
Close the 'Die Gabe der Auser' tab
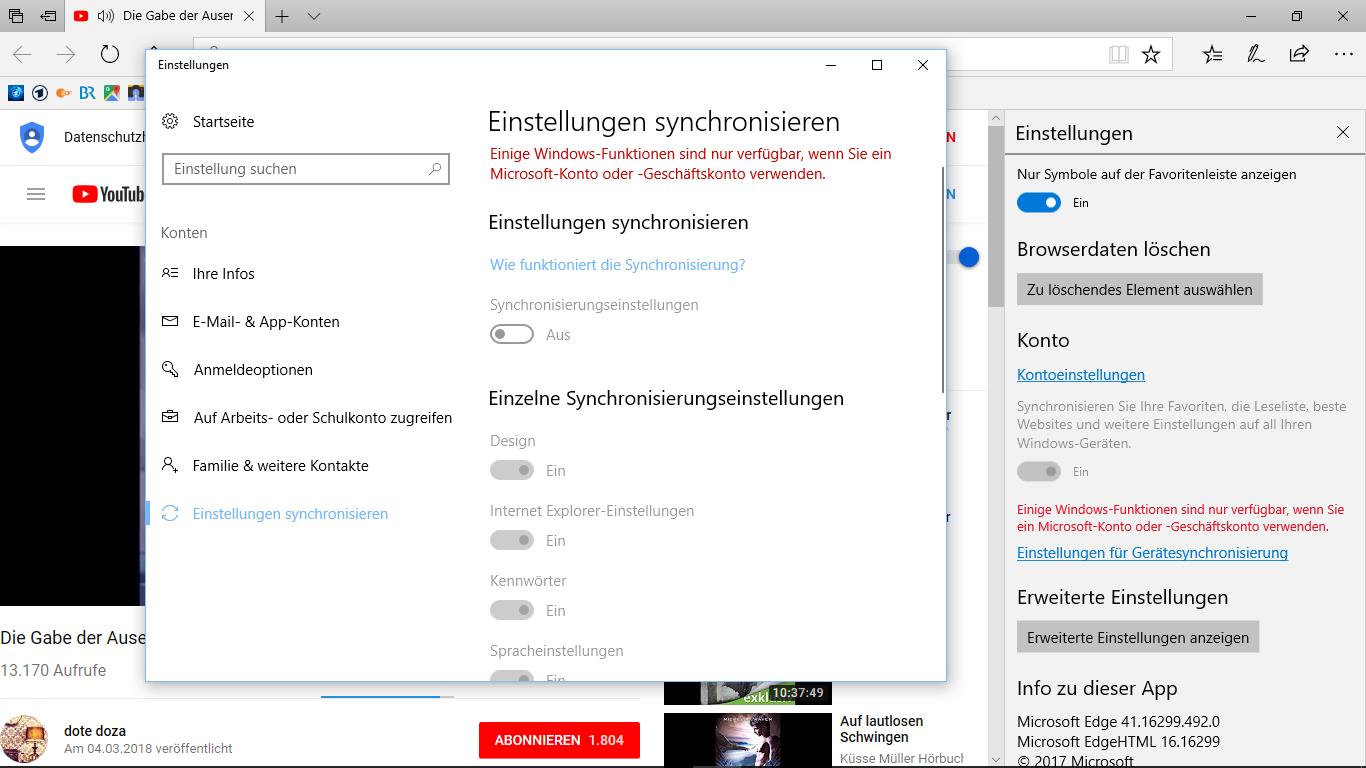[249, 17]
